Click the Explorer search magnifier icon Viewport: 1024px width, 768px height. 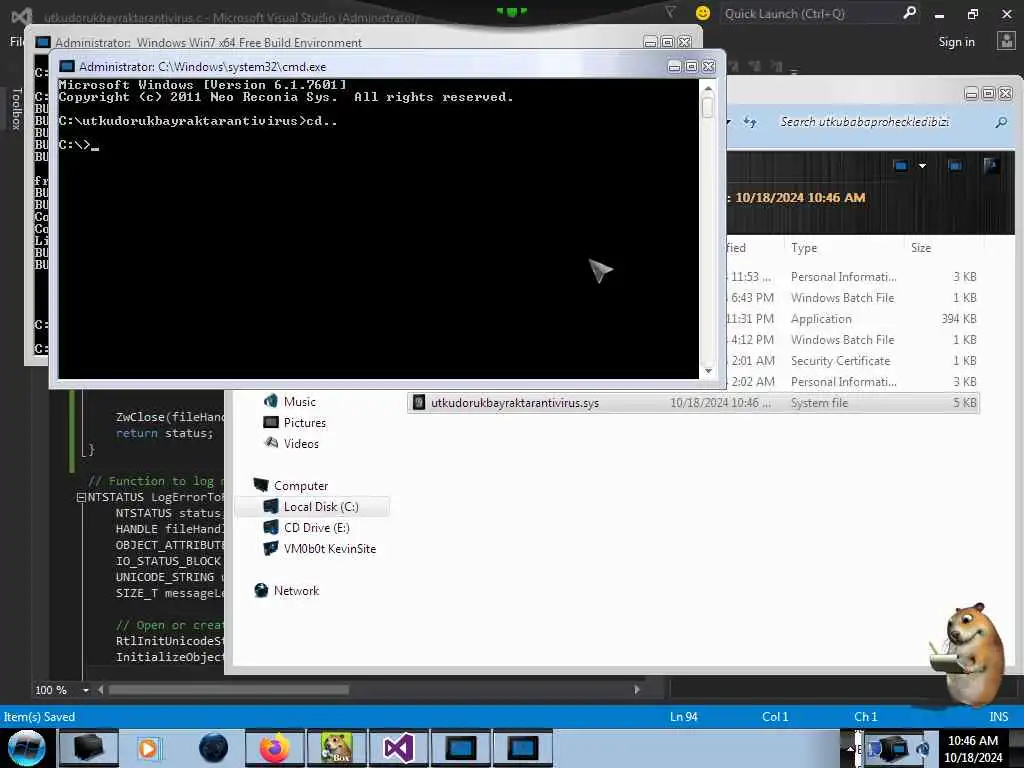click(x=1001, y=122)
